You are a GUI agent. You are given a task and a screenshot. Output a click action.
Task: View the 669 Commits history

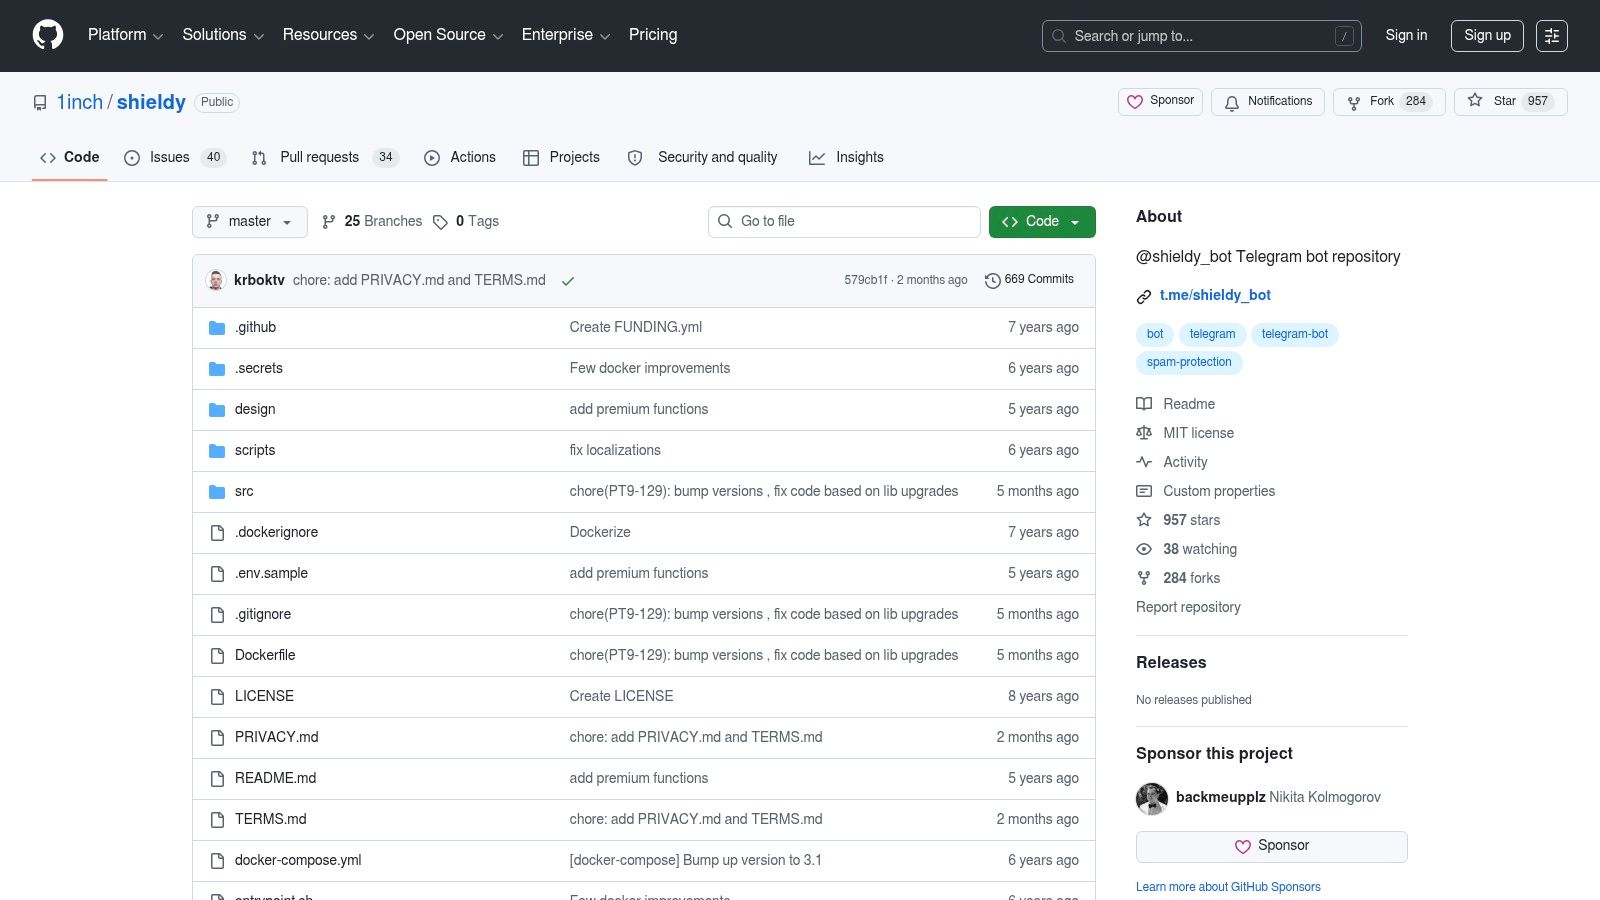(x=1029, y=280)
